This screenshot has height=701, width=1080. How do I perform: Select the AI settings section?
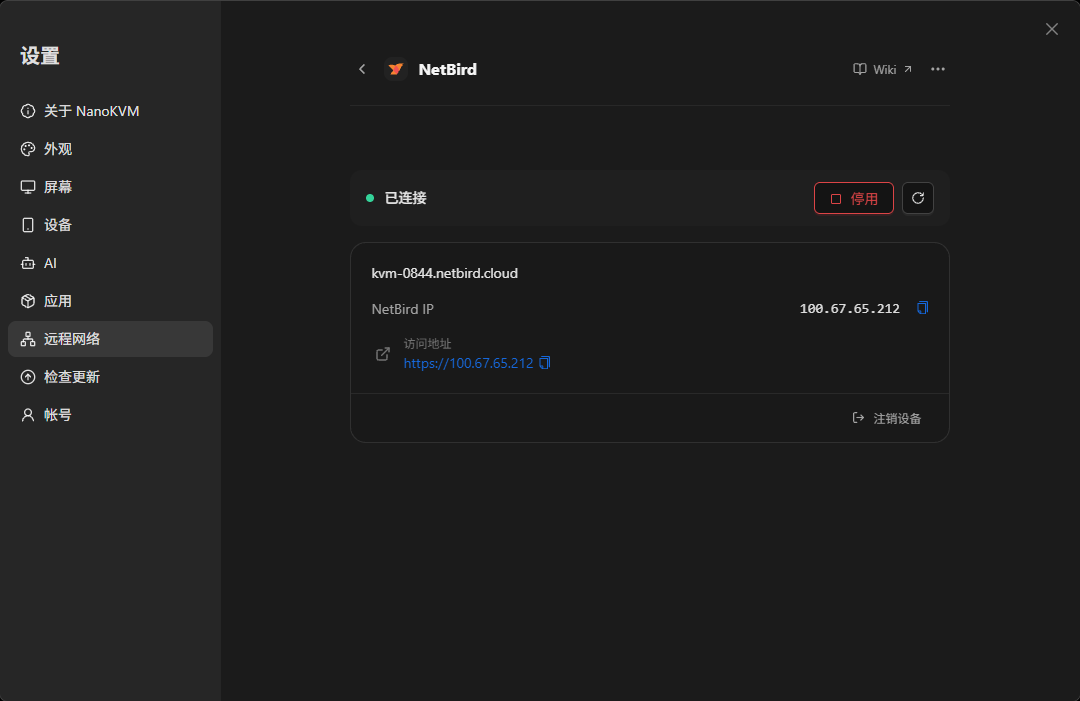click(x=110, y=263)
